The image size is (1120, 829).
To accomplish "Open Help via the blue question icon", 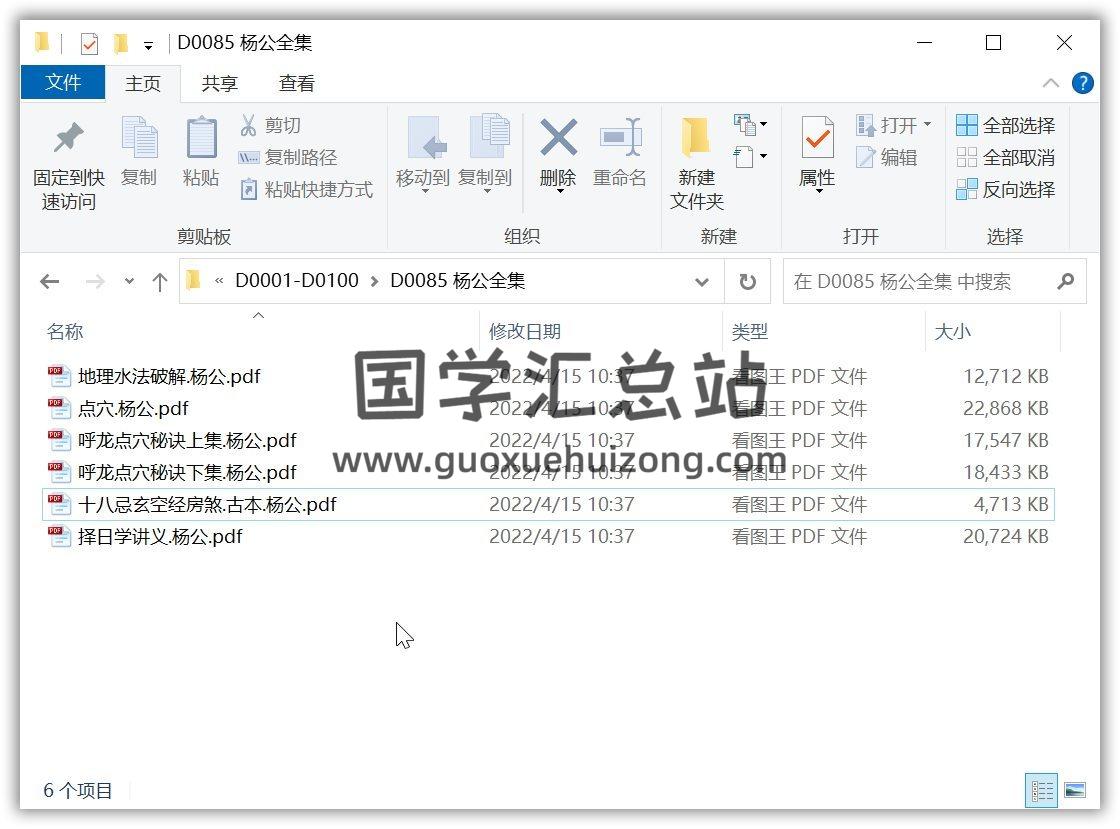I will coord(1083,84).
